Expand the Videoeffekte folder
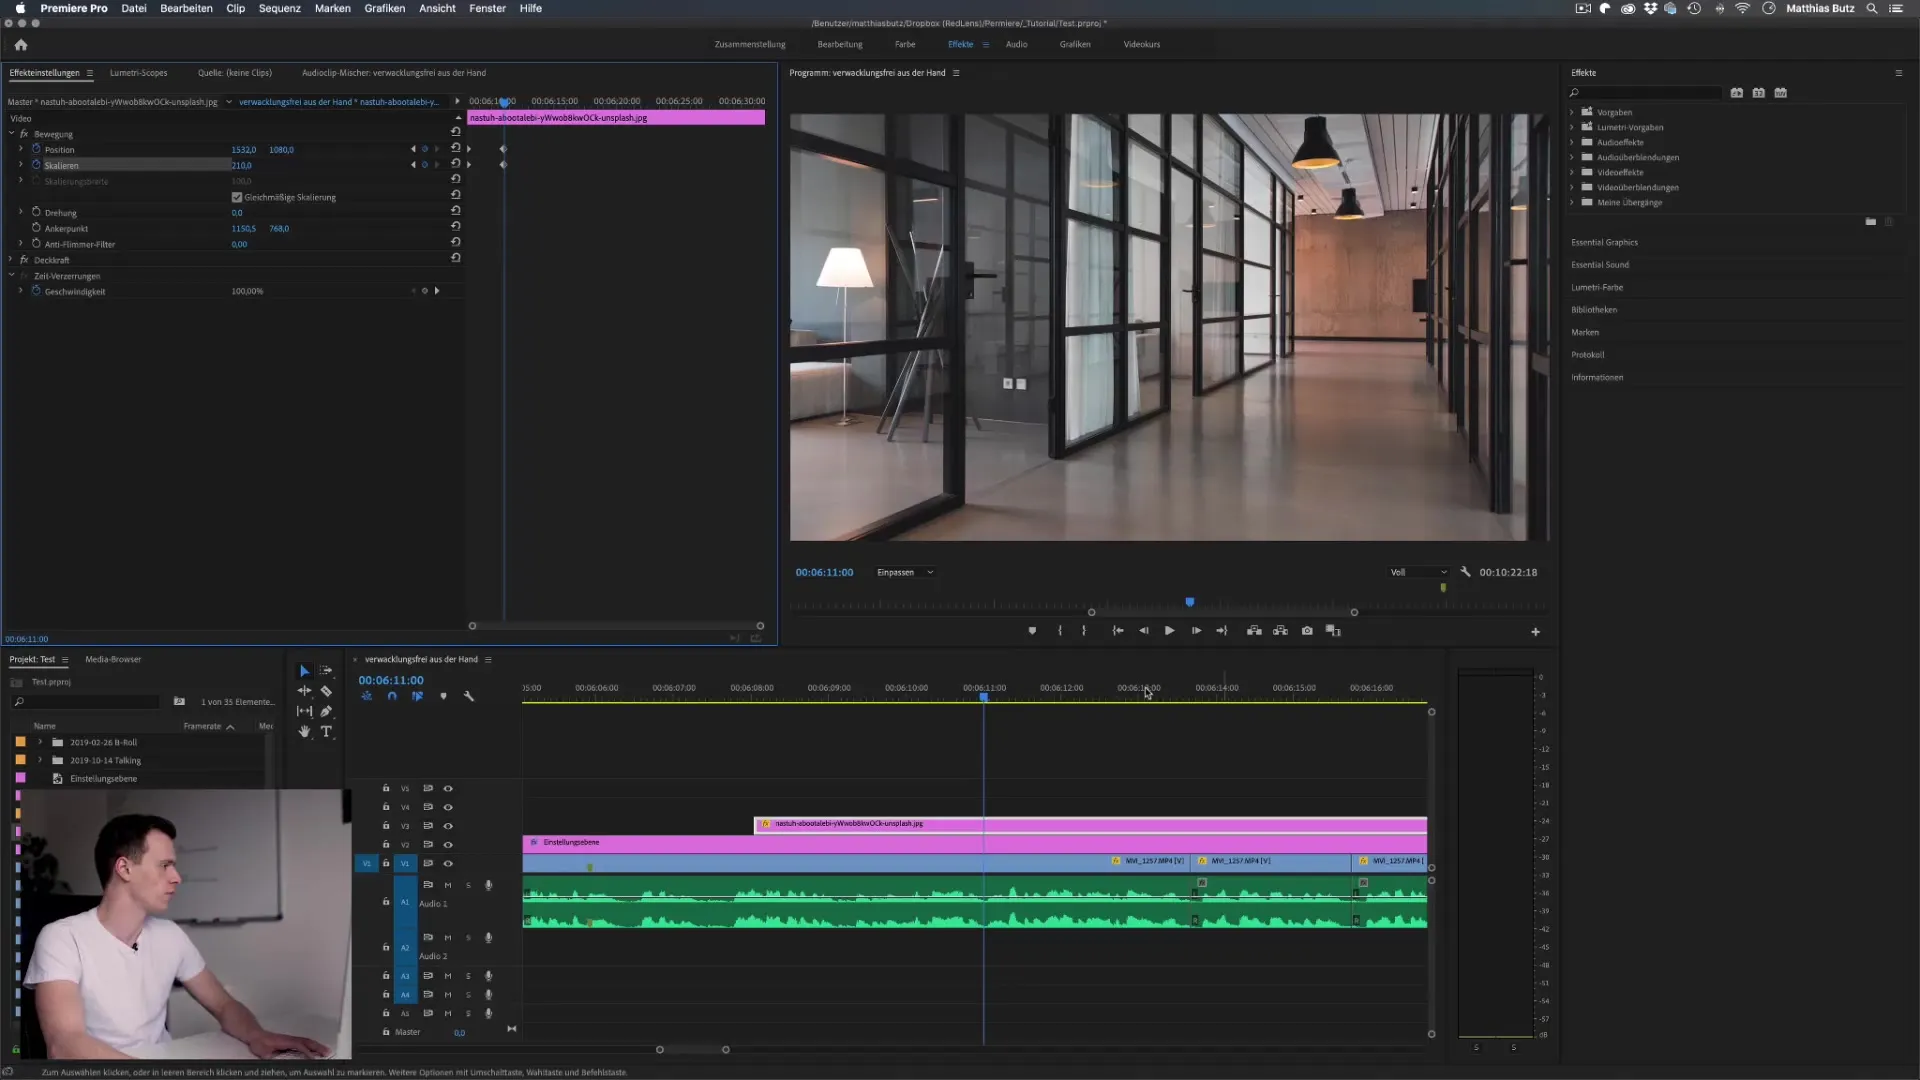 1572,172
